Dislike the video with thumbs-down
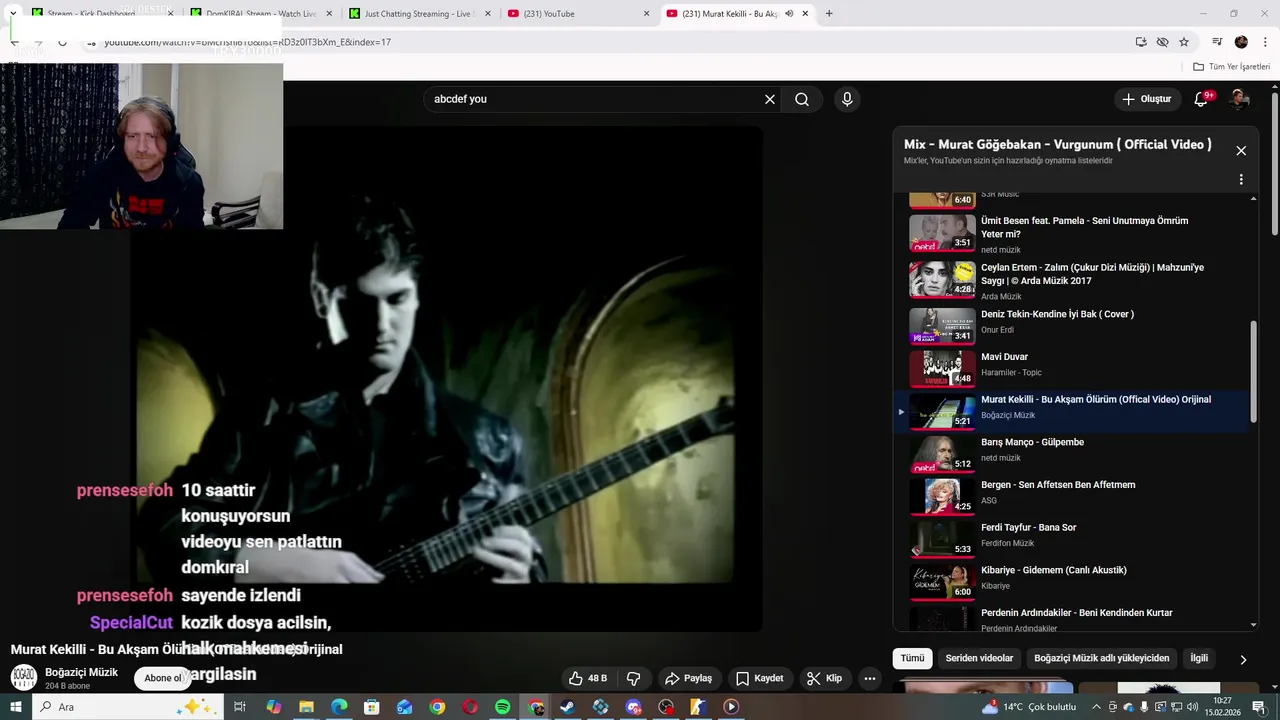This screenshot has height=720, width=1280. point(634,678)
